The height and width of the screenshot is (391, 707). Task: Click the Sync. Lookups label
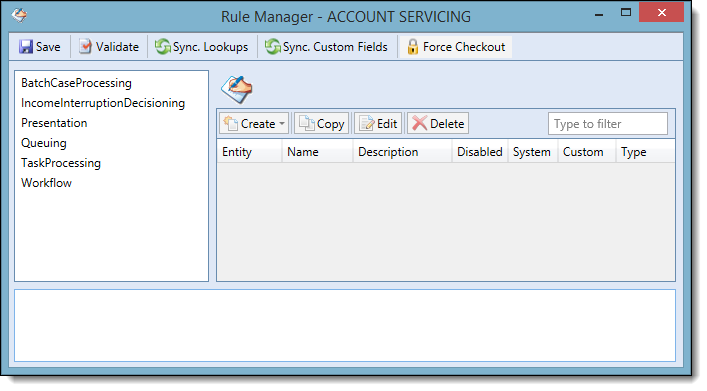tap(211, 47)
